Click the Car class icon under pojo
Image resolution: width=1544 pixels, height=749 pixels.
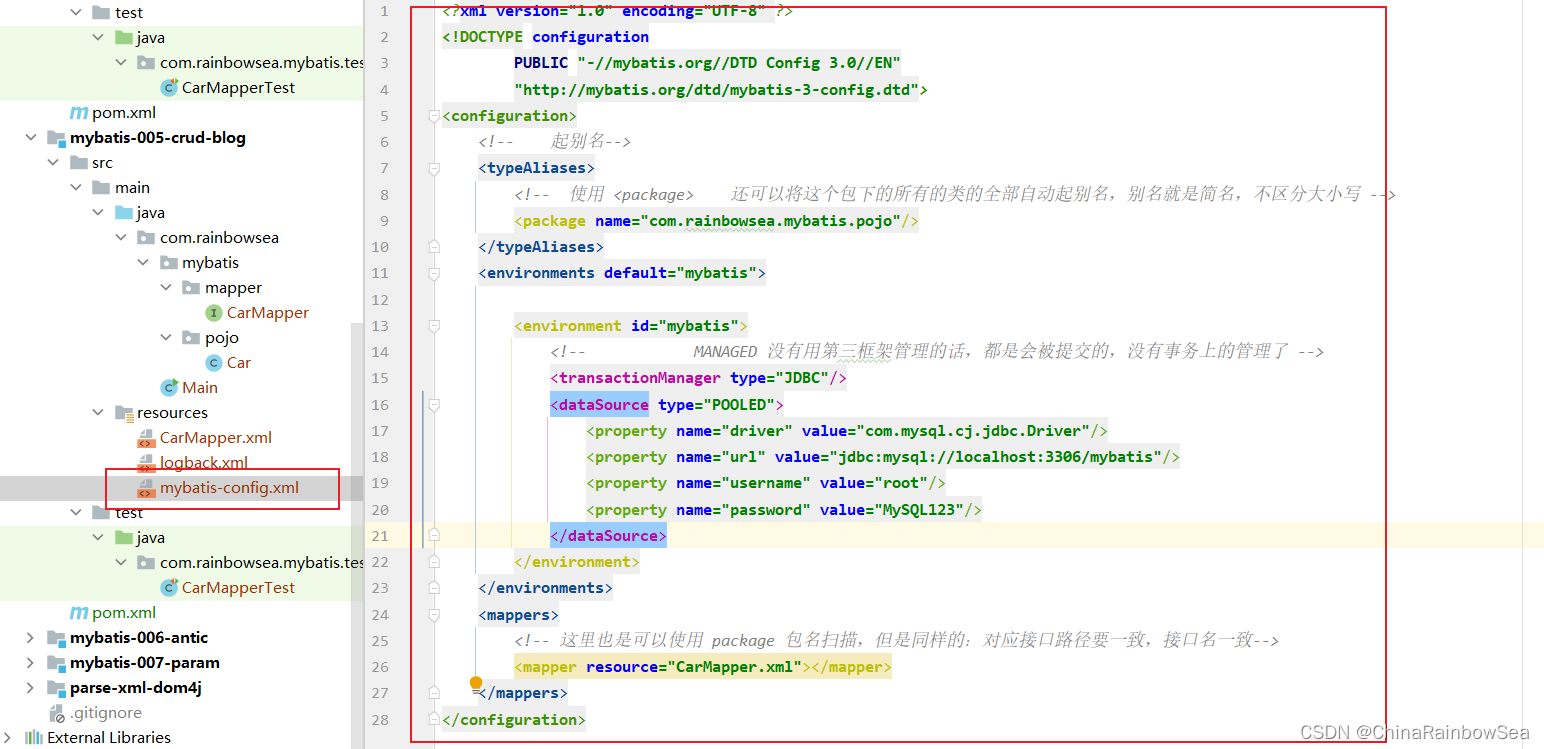pos(214,363)
